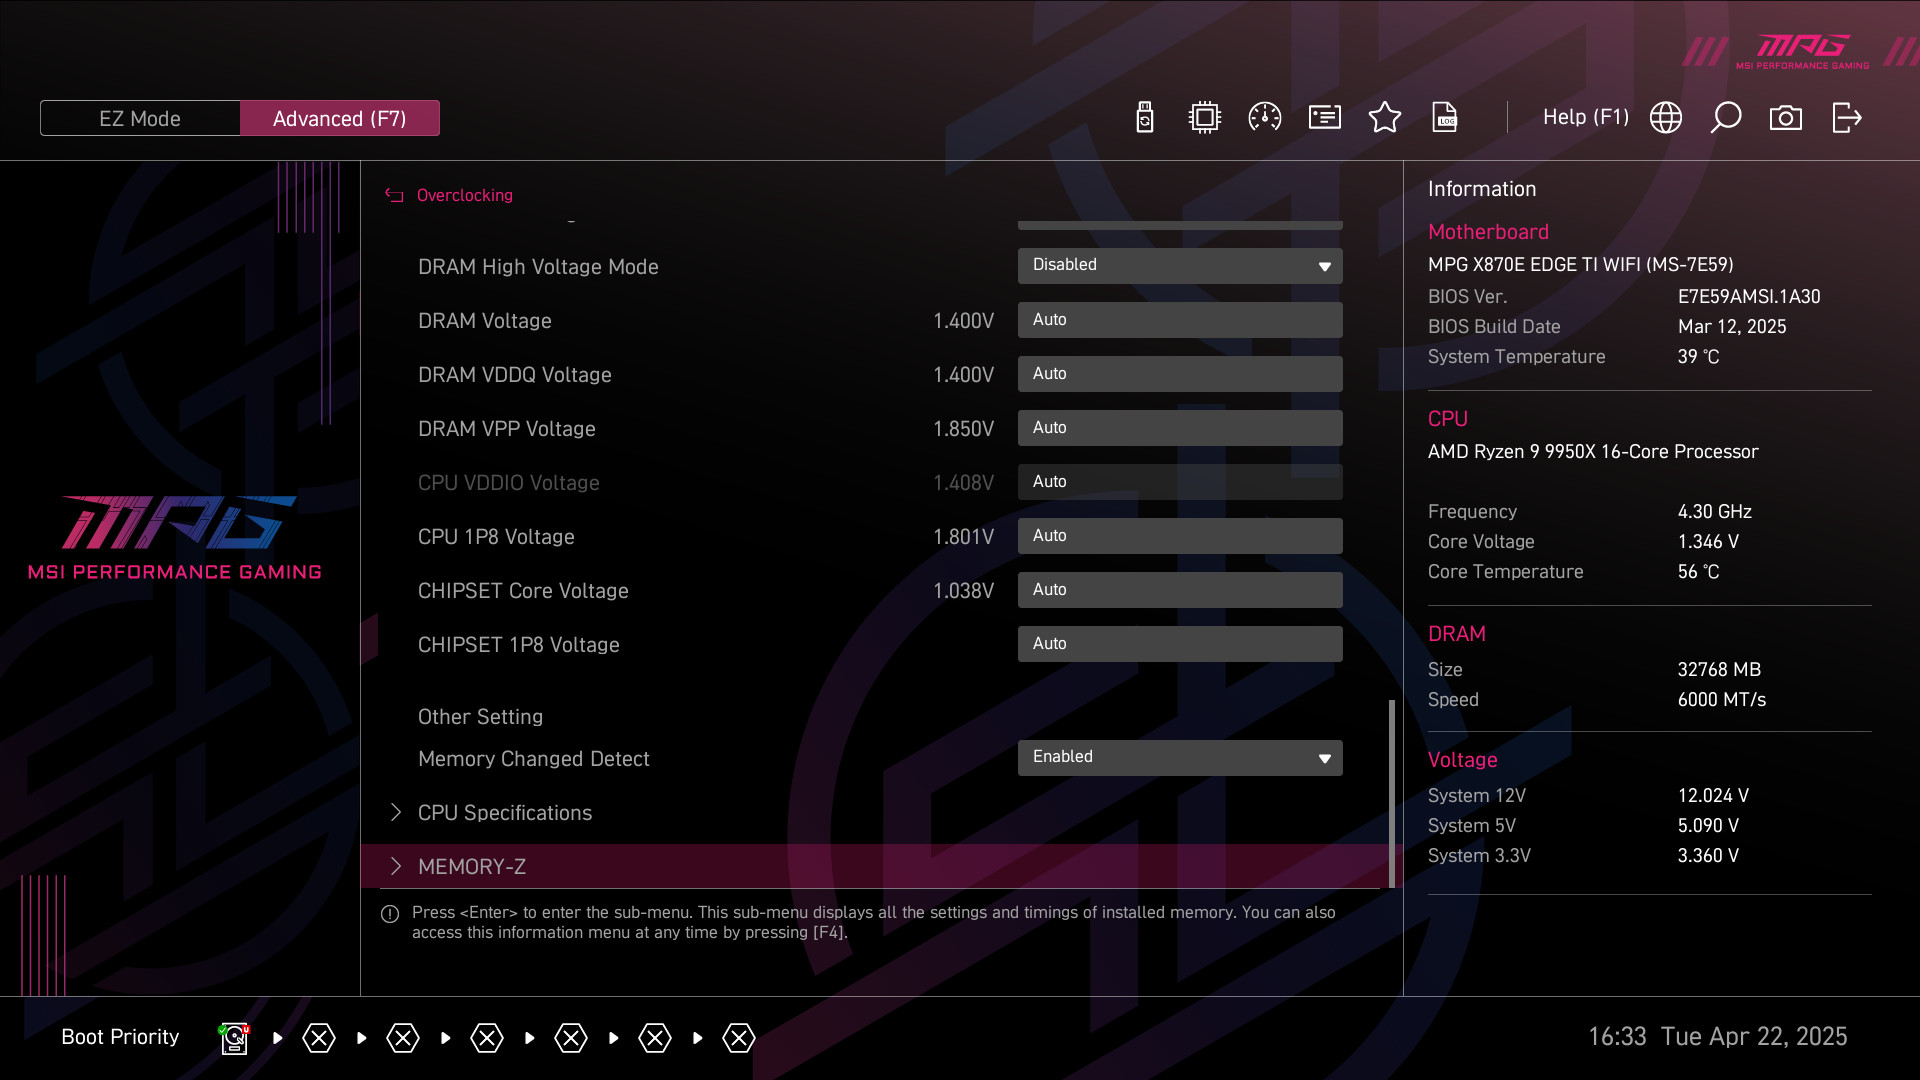The width and height of the screenshot is (1920, 1080).
Task: Open the search magnifier icon
Action: [x=1726, y=117]
